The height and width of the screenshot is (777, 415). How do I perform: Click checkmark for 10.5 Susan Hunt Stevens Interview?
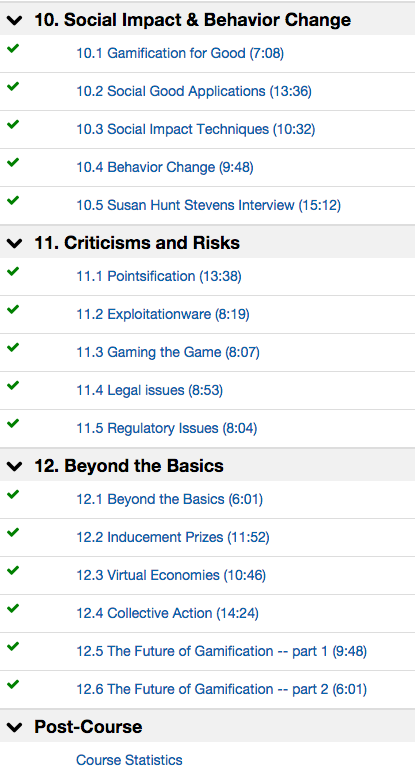coord(13,200)
